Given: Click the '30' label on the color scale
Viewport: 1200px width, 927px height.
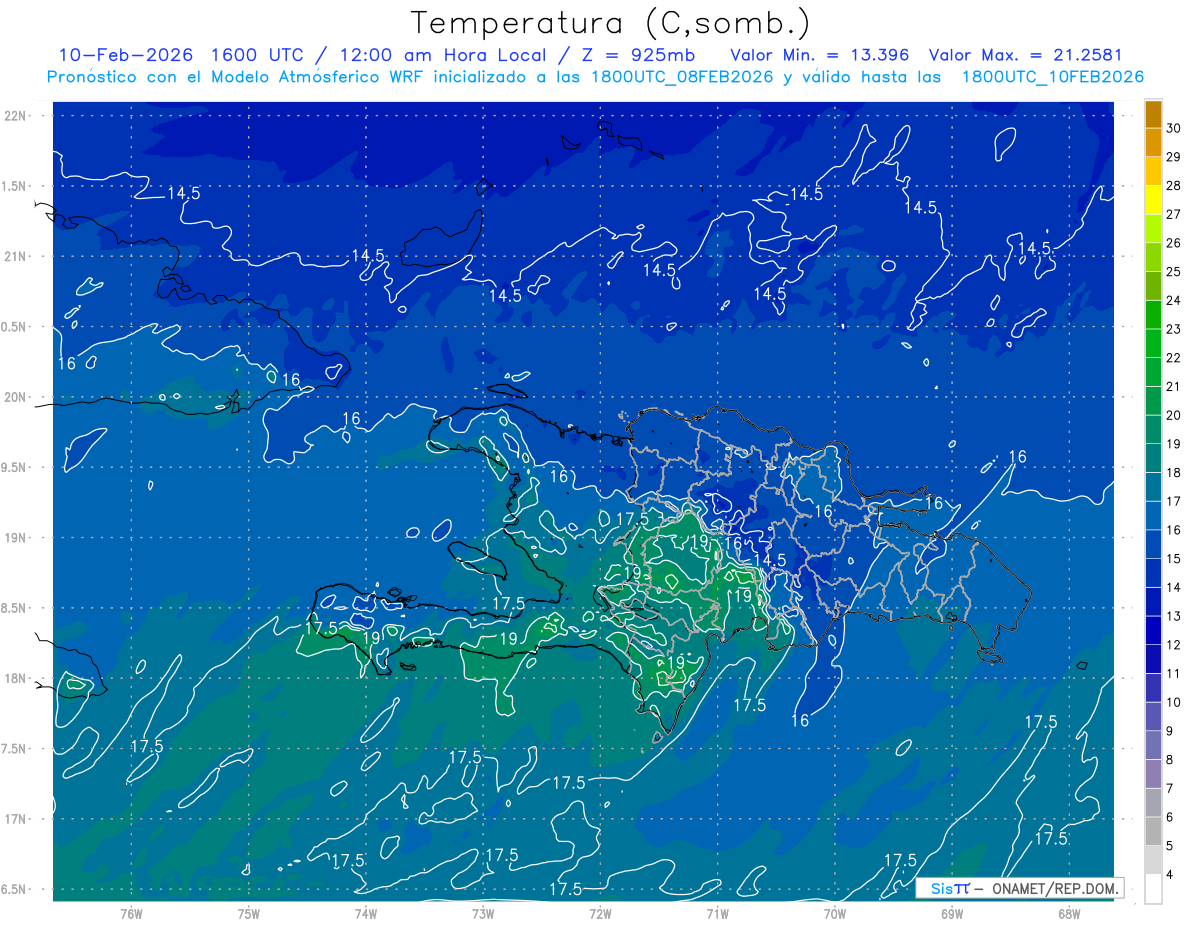Looking at the screenshot, I should 1174,128.
